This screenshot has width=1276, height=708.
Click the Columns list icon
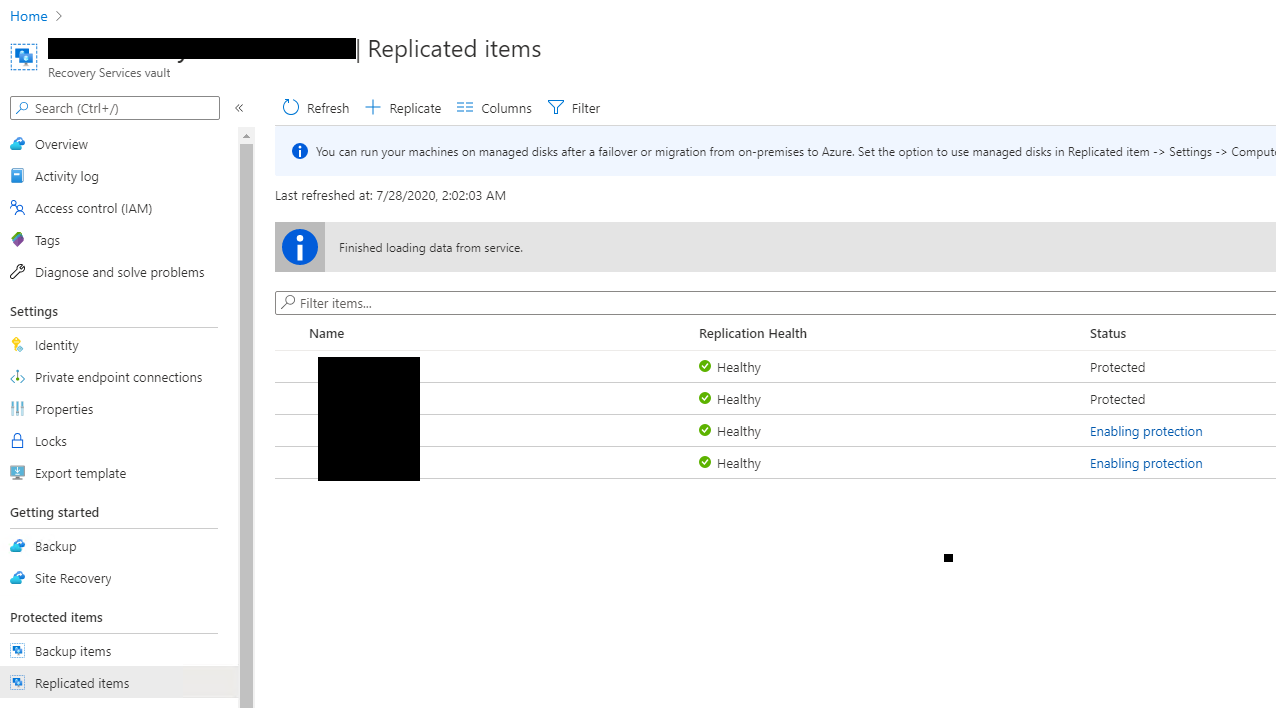465,108
